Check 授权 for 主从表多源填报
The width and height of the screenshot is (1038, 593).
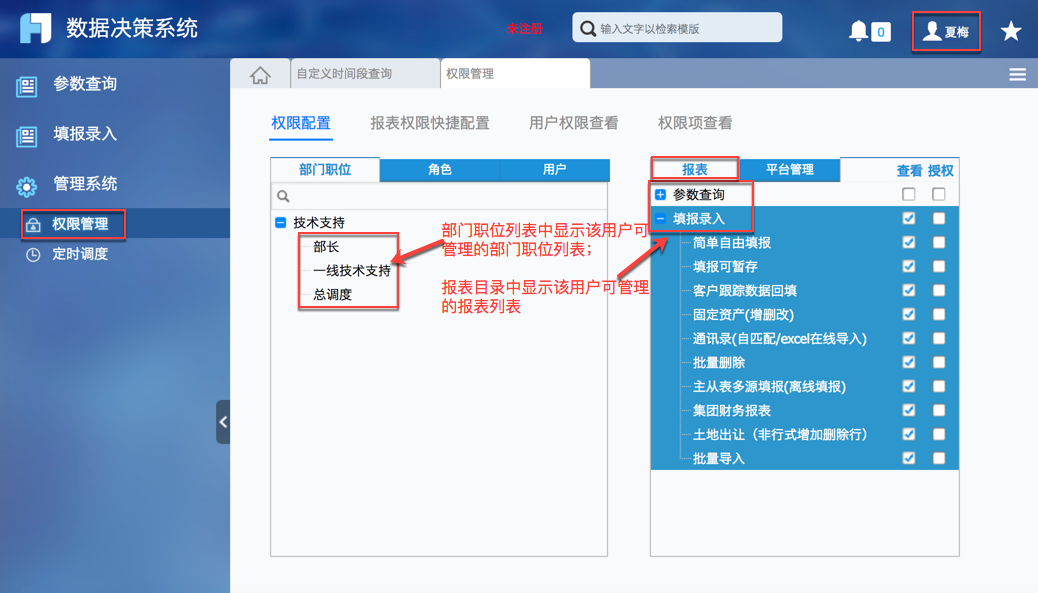click(x=939, y=386)
